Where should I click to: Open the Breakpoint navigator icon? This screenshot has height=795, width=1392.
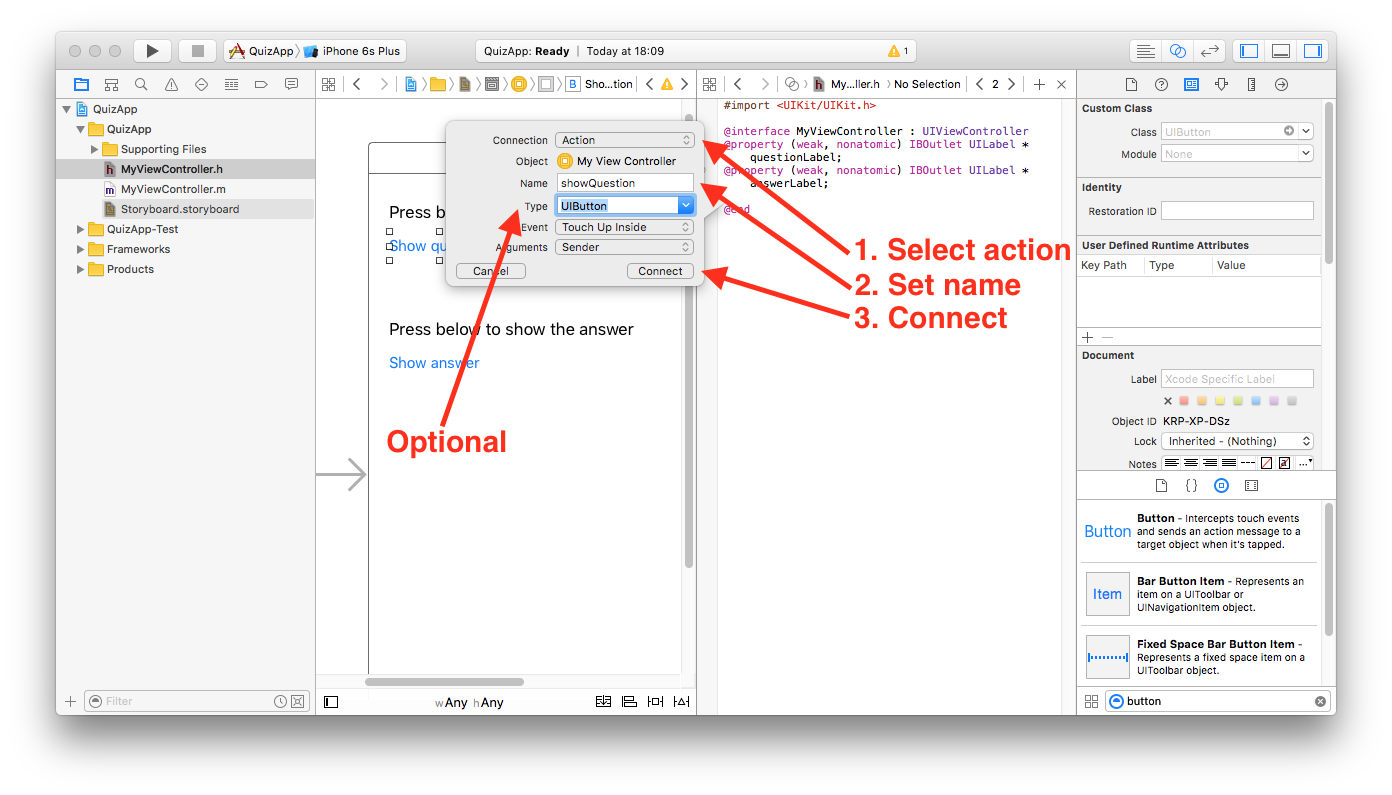[x=261, y=84]
